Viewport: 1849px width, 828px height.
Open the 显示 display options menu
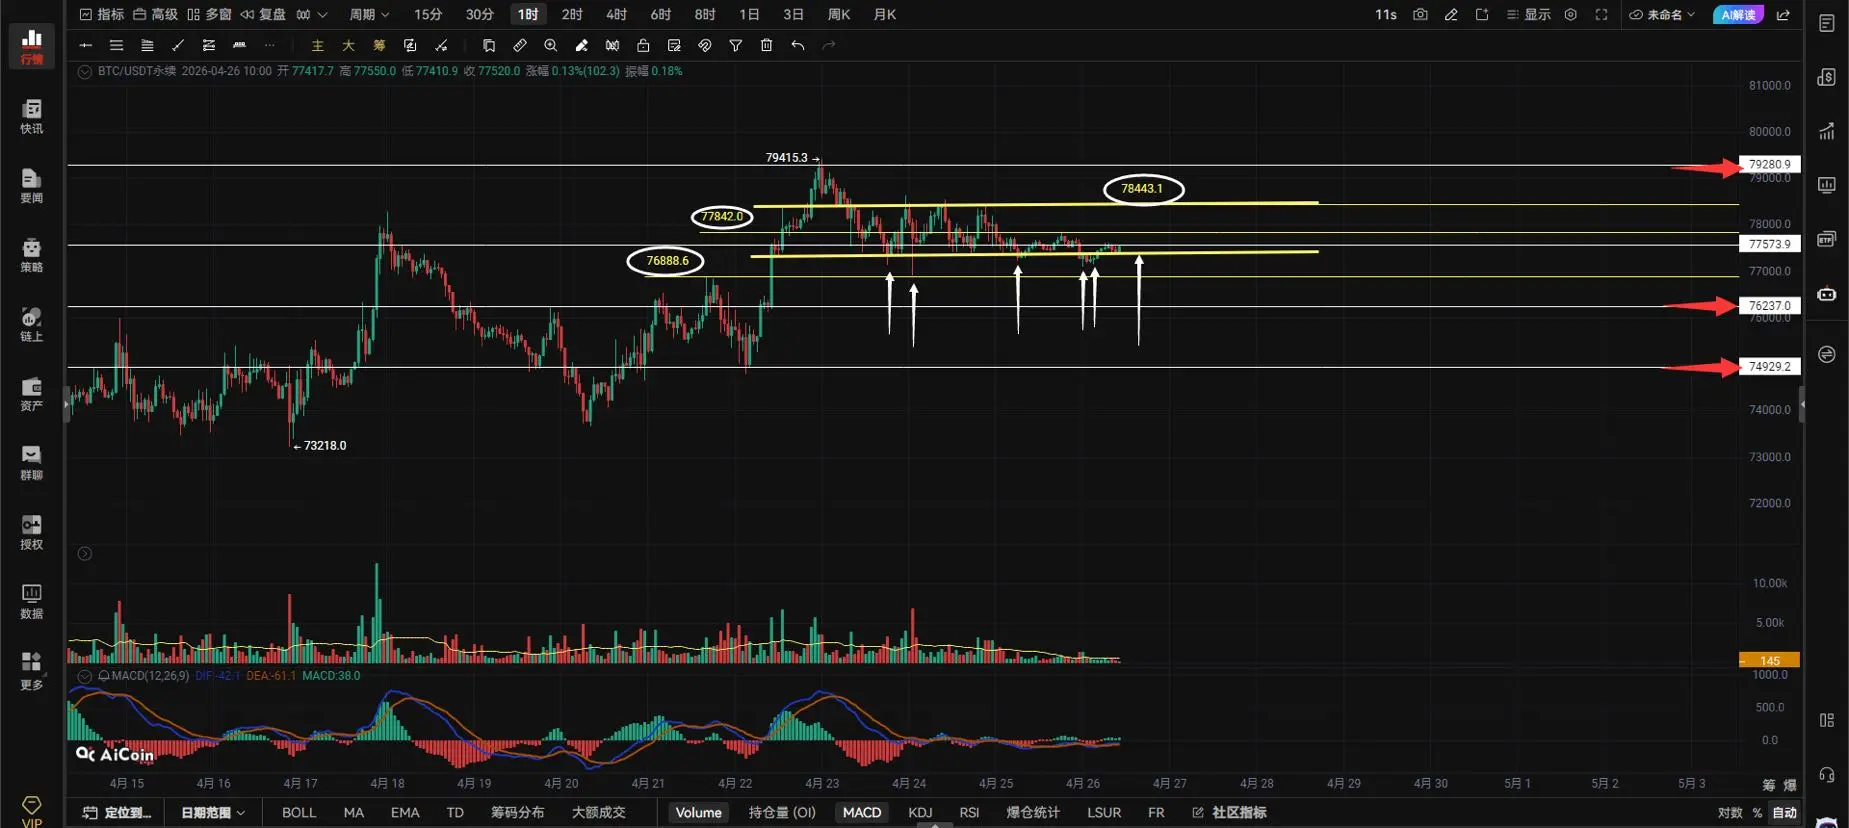(x=1528, y=15)
